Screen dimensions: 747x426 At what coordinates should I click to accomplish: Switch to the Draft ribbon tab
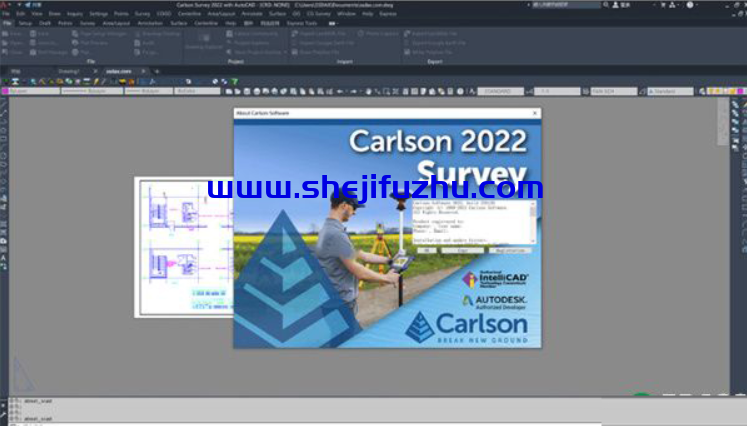[45, 23]
